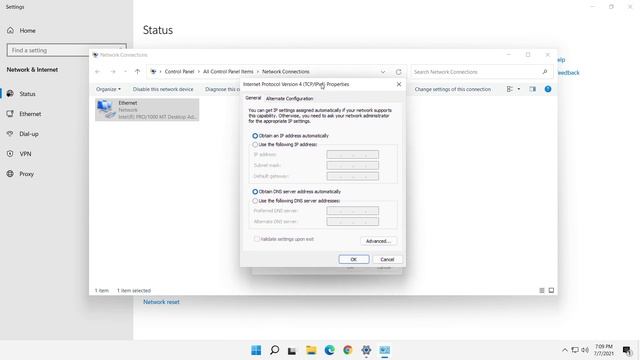The height and width of the screenshot is (360, 640).
Task: Click the IP address field
Action: click(x=353, y=155)
